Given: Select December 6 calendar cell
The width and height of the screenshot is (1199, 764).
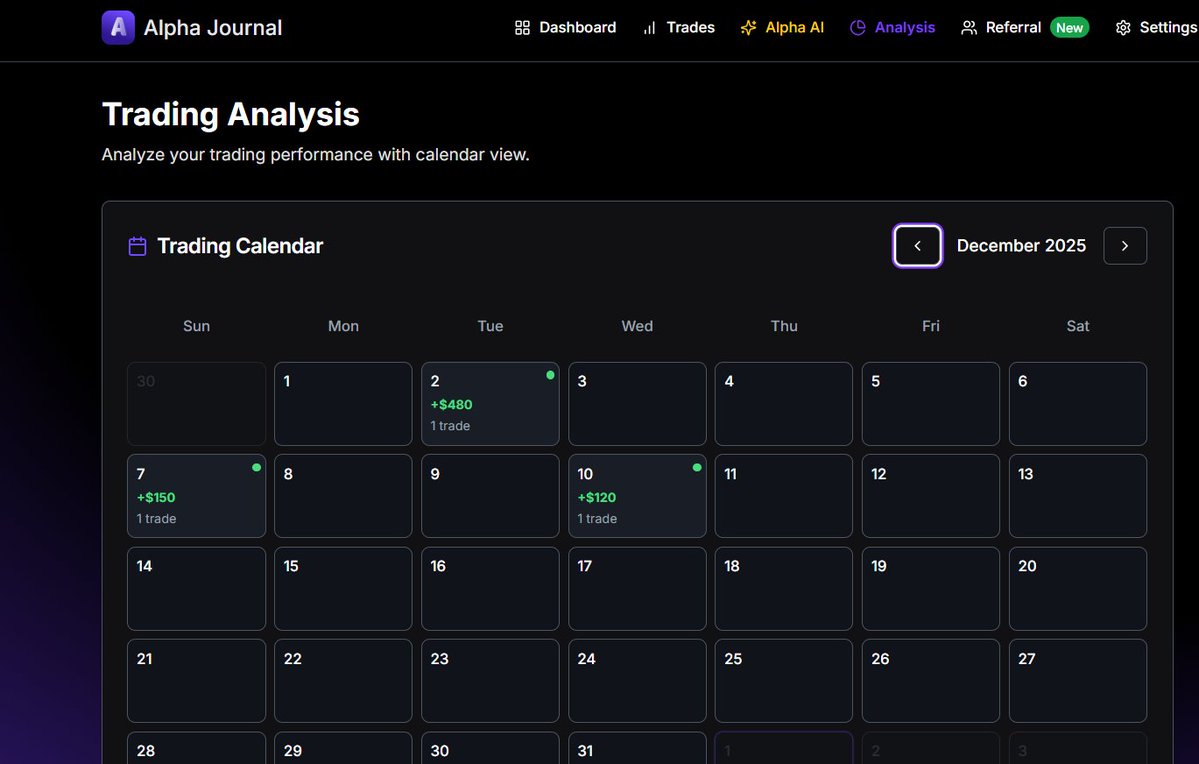Looking at the screenshot, I should click(x=1077, y=404).
